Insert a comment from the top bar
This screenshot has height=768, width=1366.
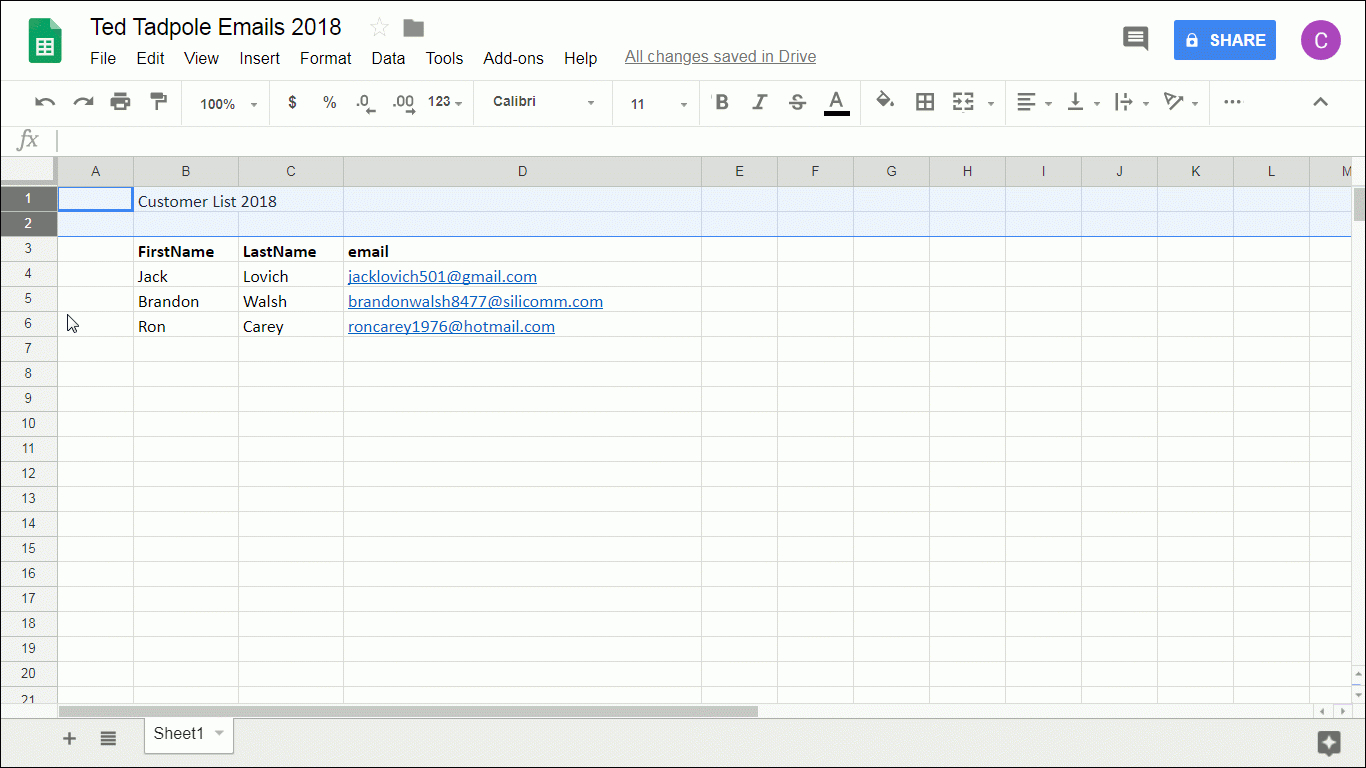pyautogui.click(x=1135, y=38)
